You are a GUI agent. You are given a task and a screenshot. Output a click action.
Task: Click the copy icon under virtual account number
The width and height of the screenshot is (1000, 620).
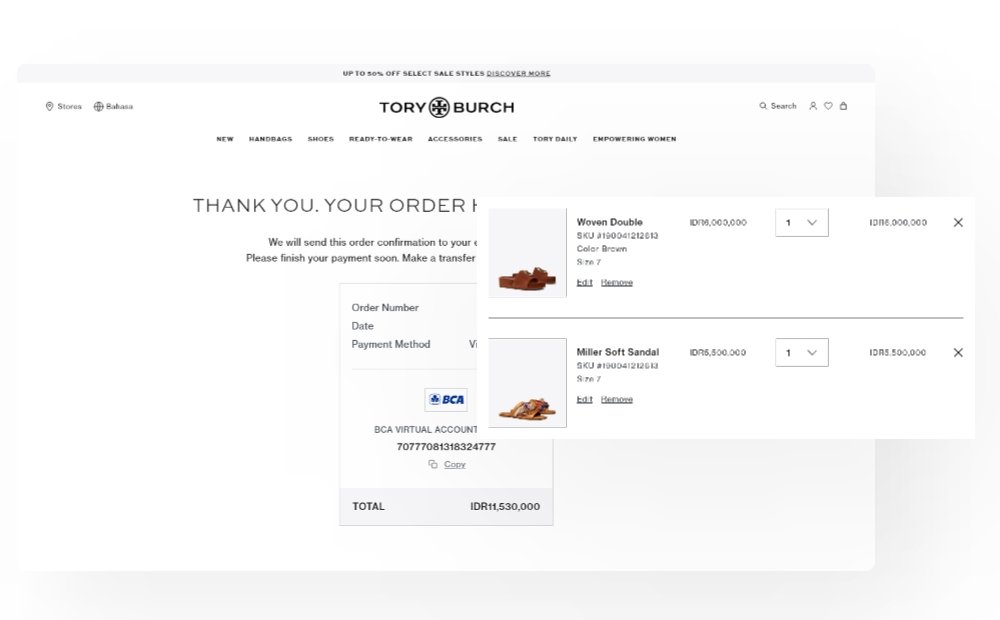[433, 464]
